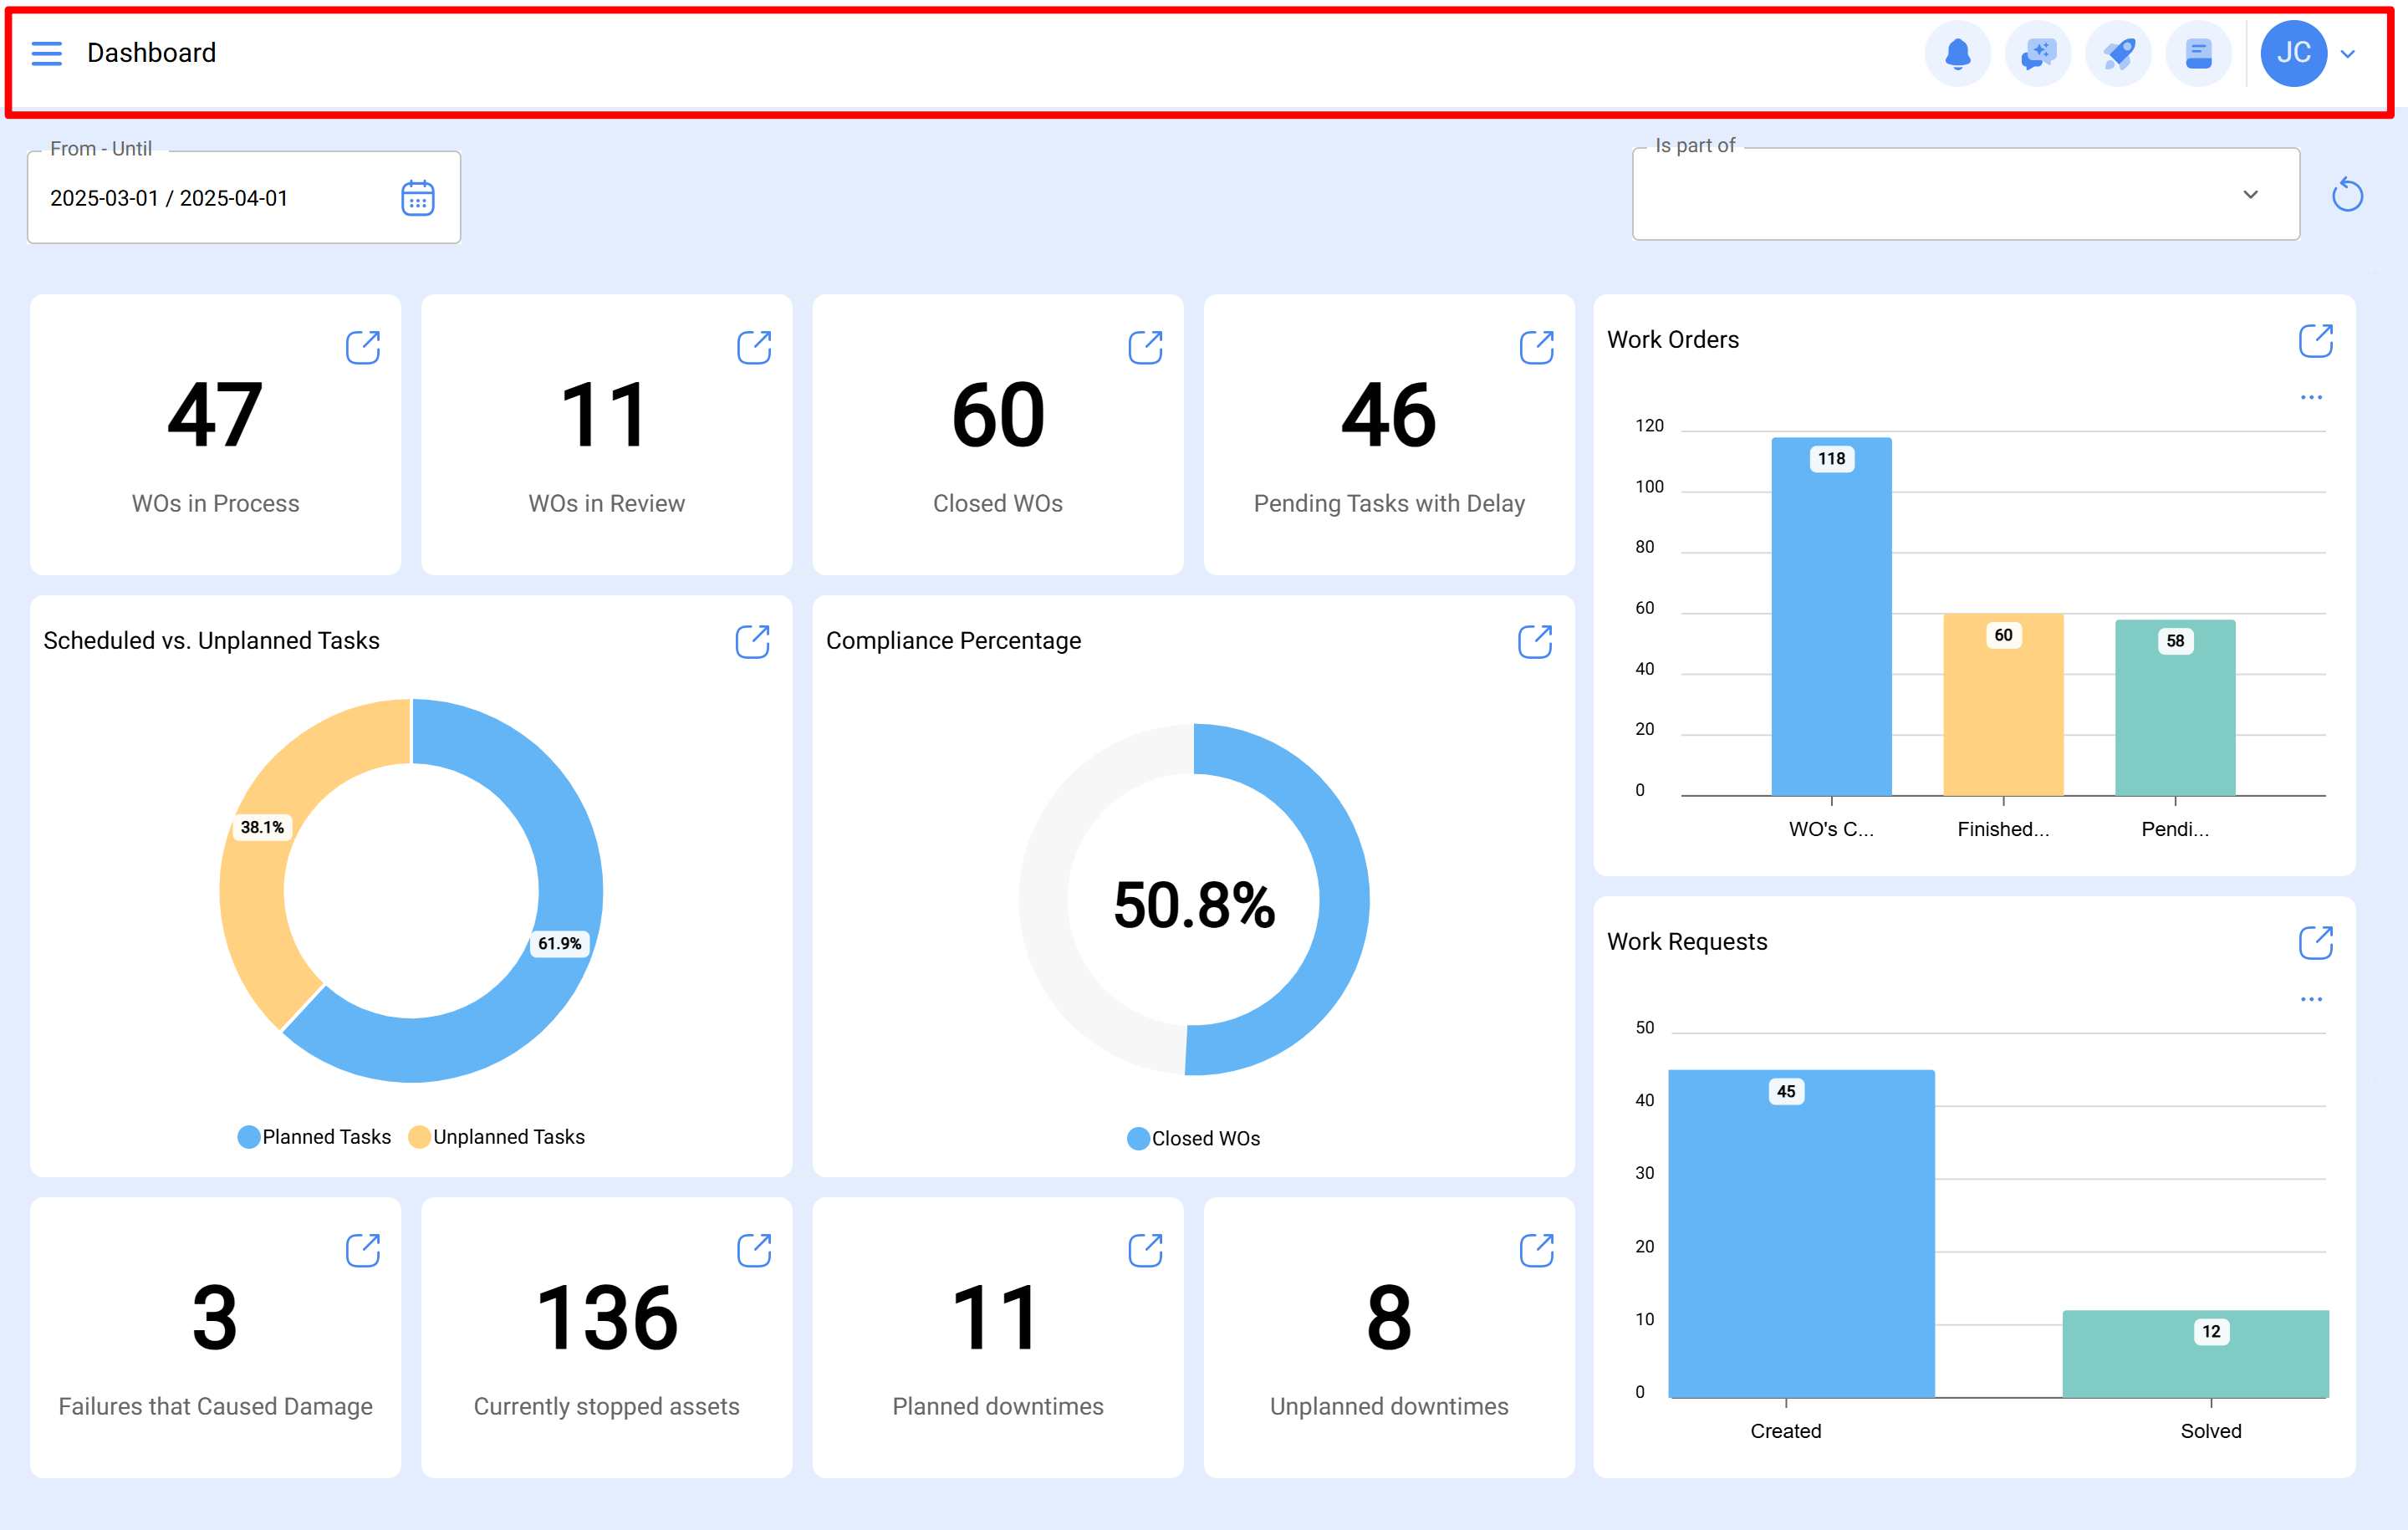Refresh using the reload icon near Is part of
The image size is (2408, 1530).
(2348, 194)
